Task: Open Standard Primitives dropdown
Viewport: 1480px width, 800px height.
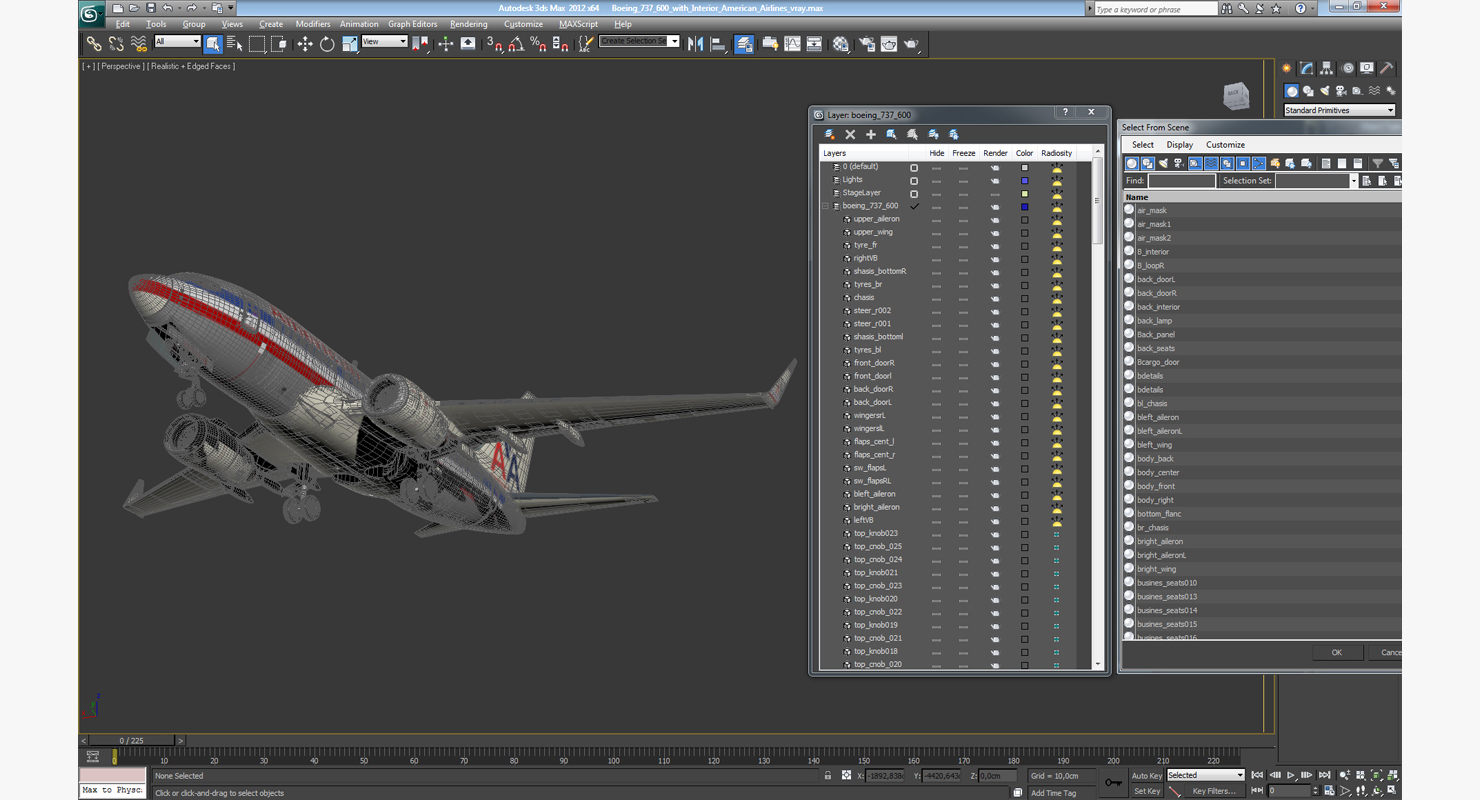Action: 1339,110
